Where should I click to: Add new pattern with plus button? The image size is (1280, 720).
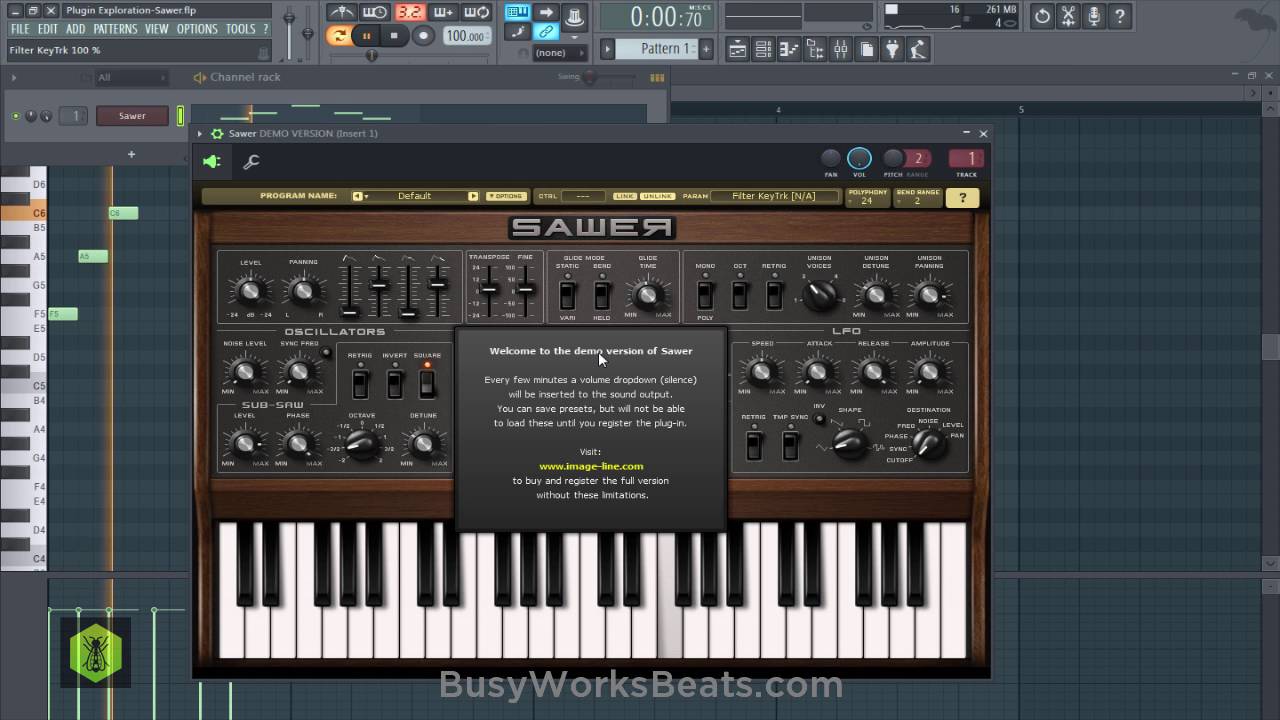706,49
